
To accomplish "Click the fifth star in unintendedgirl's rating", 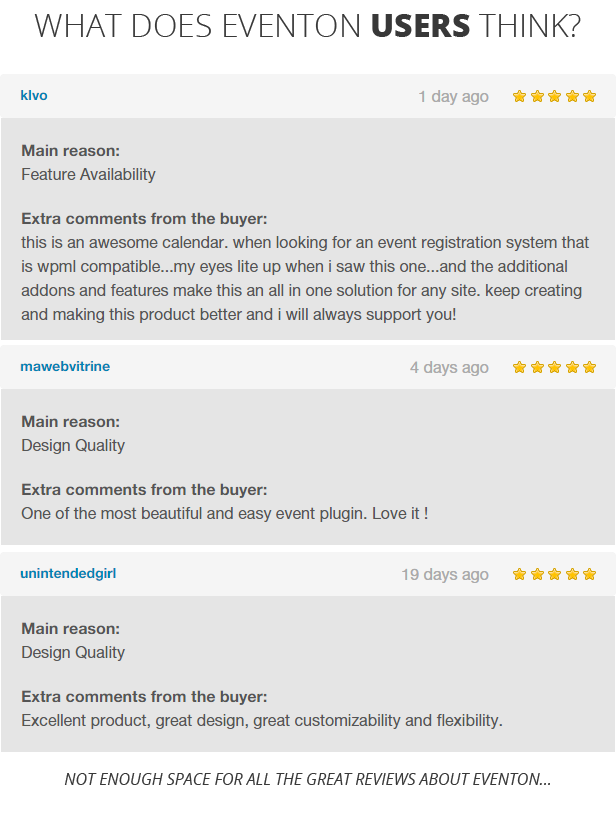I will [589, 574].
